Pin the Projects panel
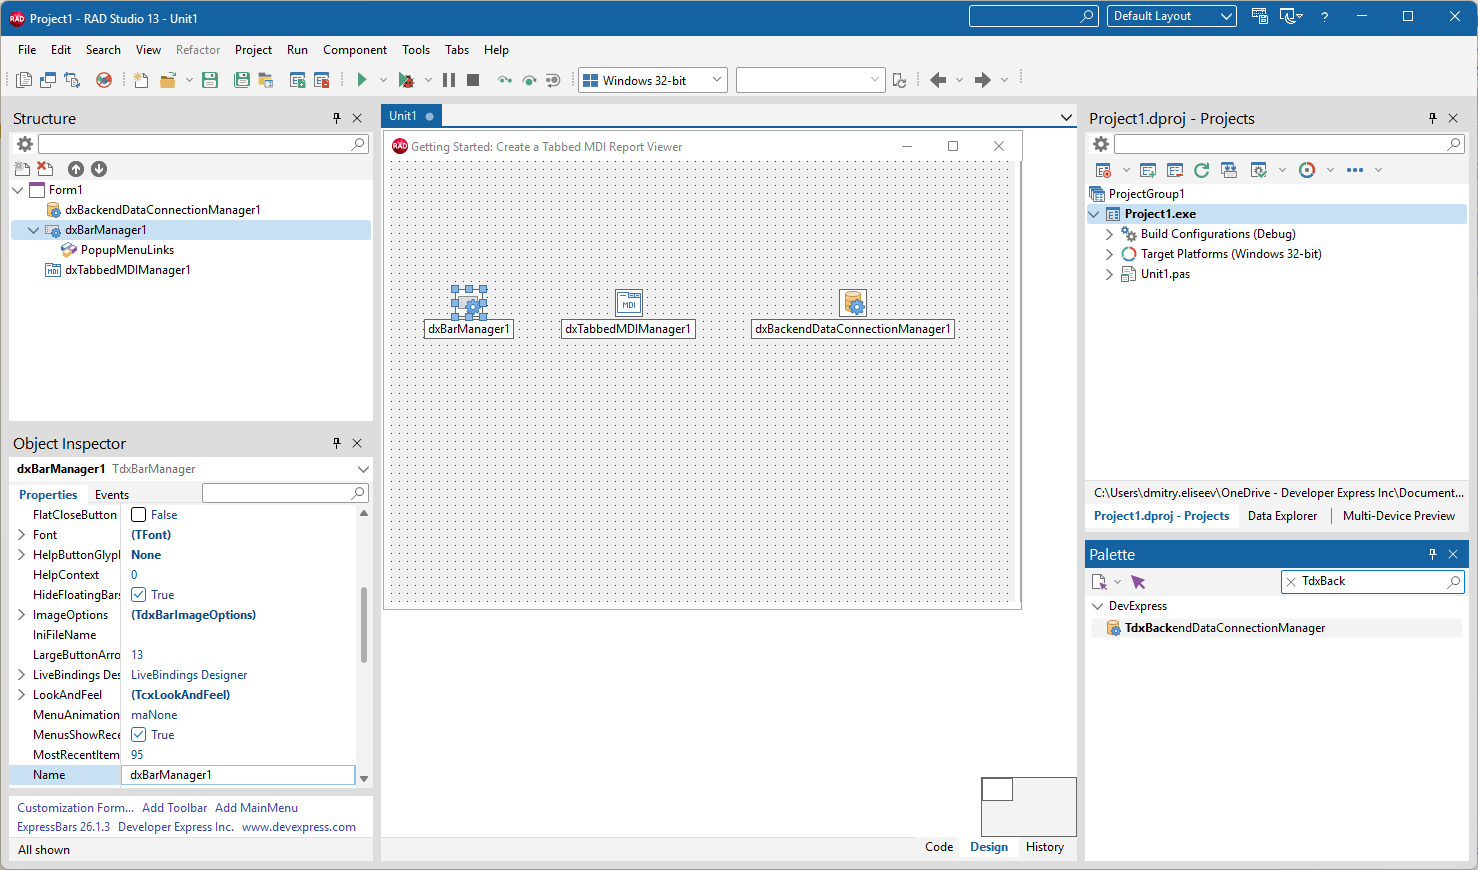 (x=1433, y=118)
